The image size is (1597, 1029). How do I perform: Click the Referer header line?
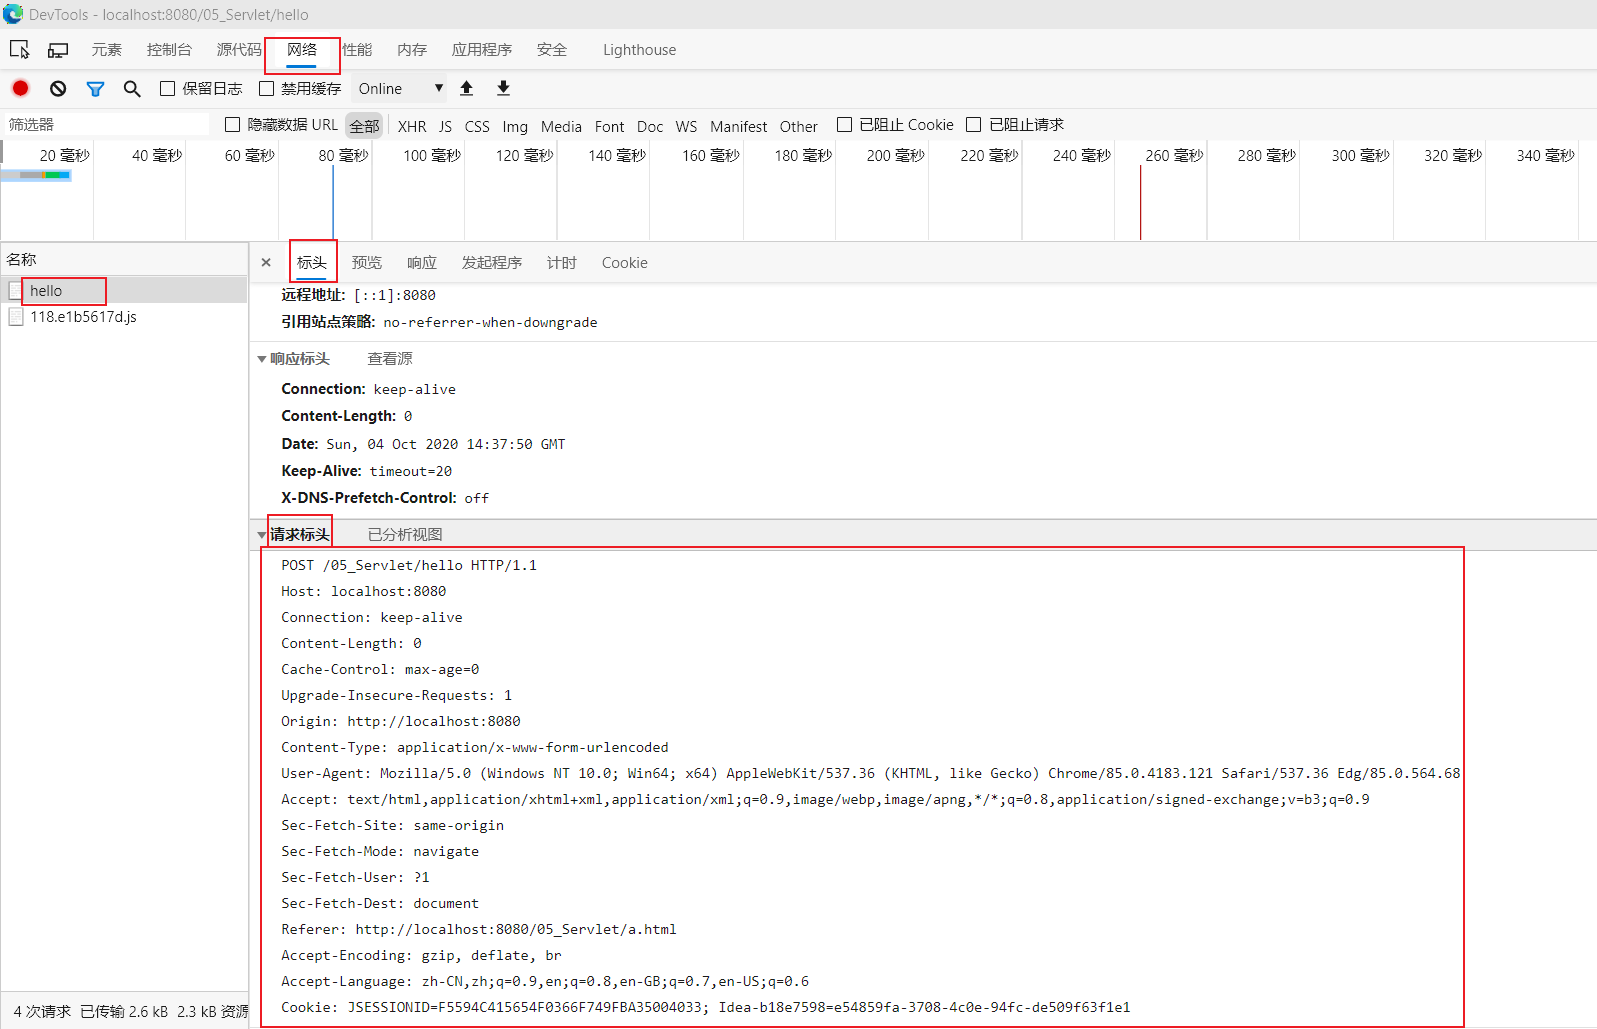click(479, 929)
